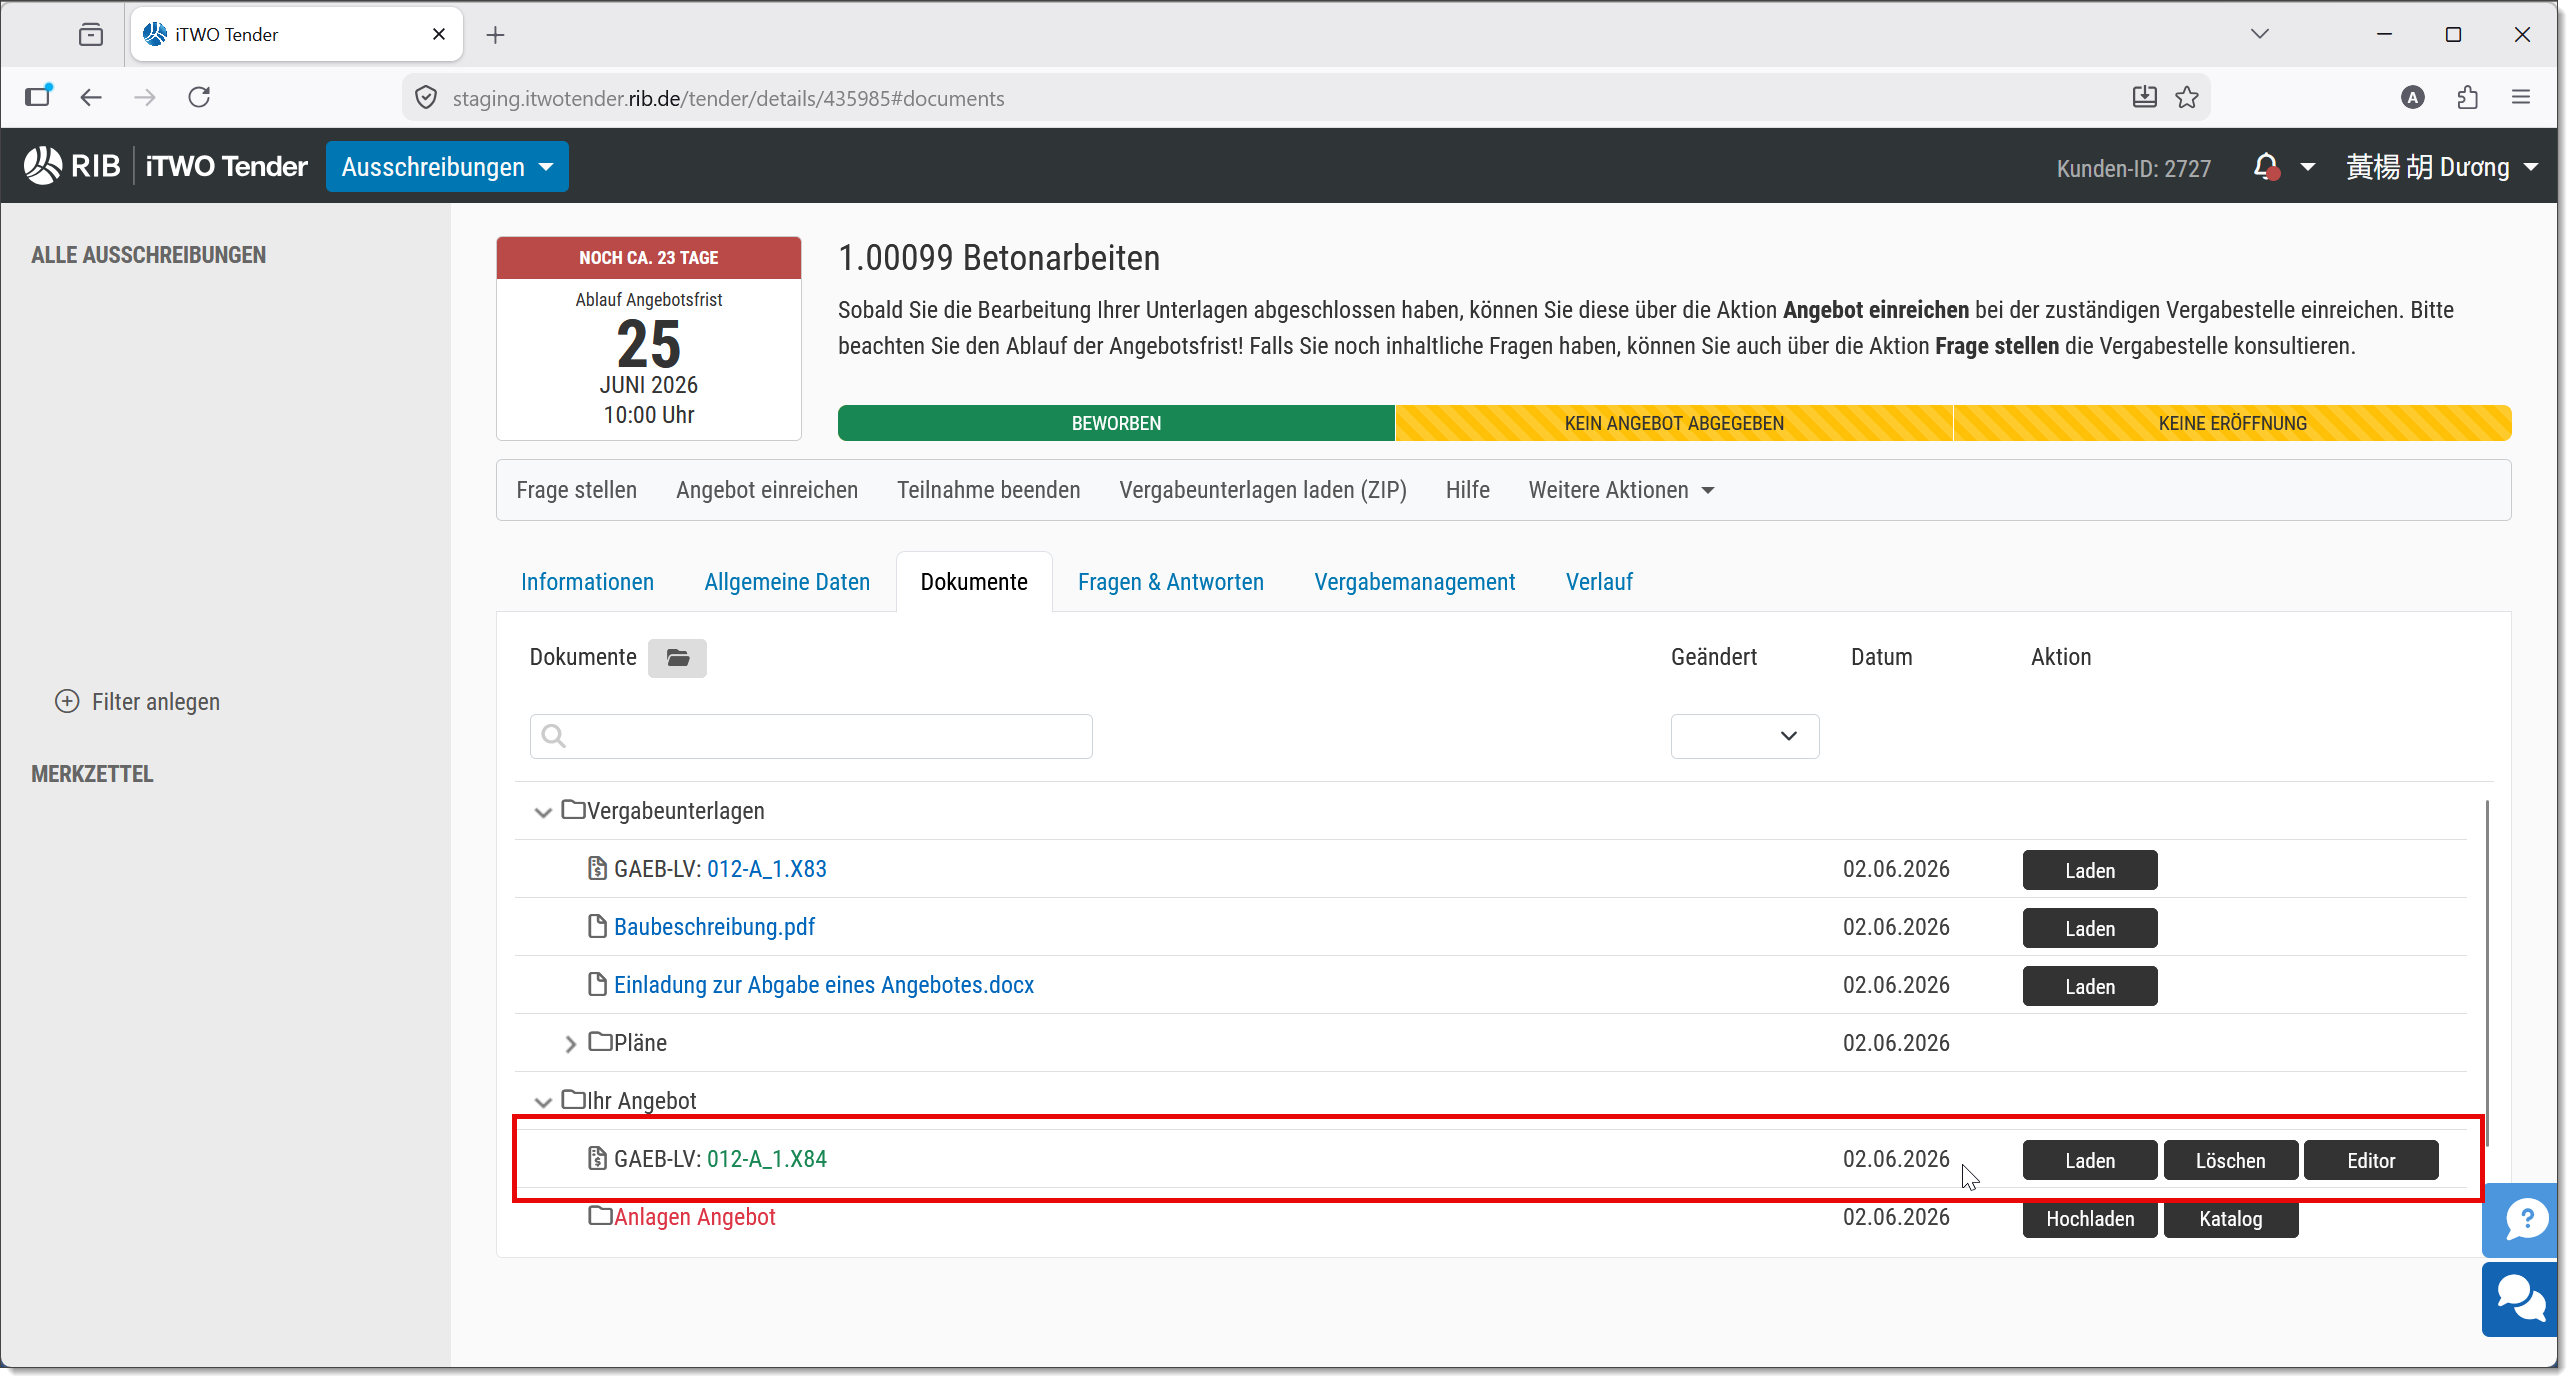Click Laden for Baubeschreibung.pdf
Viewport: 2573px width, 1383px height.
click(x=2090, y=928)
